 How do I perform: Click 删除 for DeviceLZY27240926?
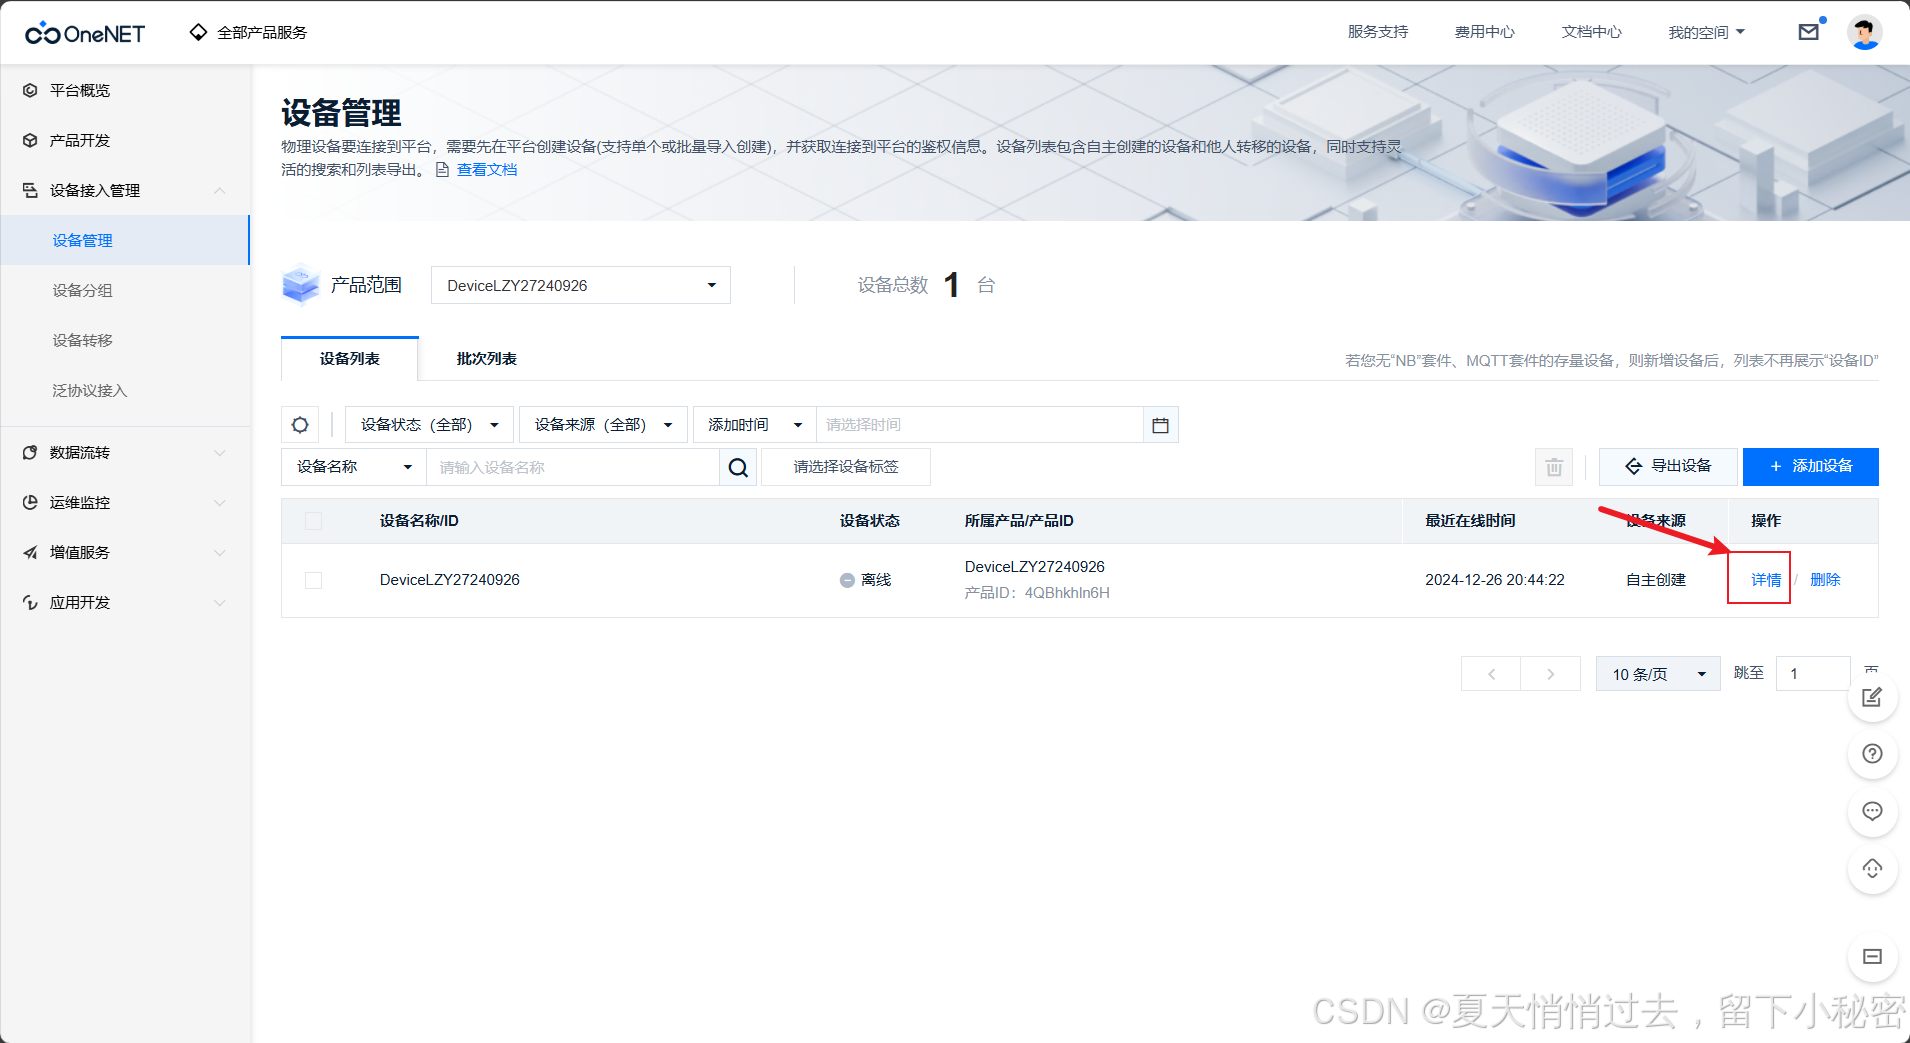(x=1825, y=580)
